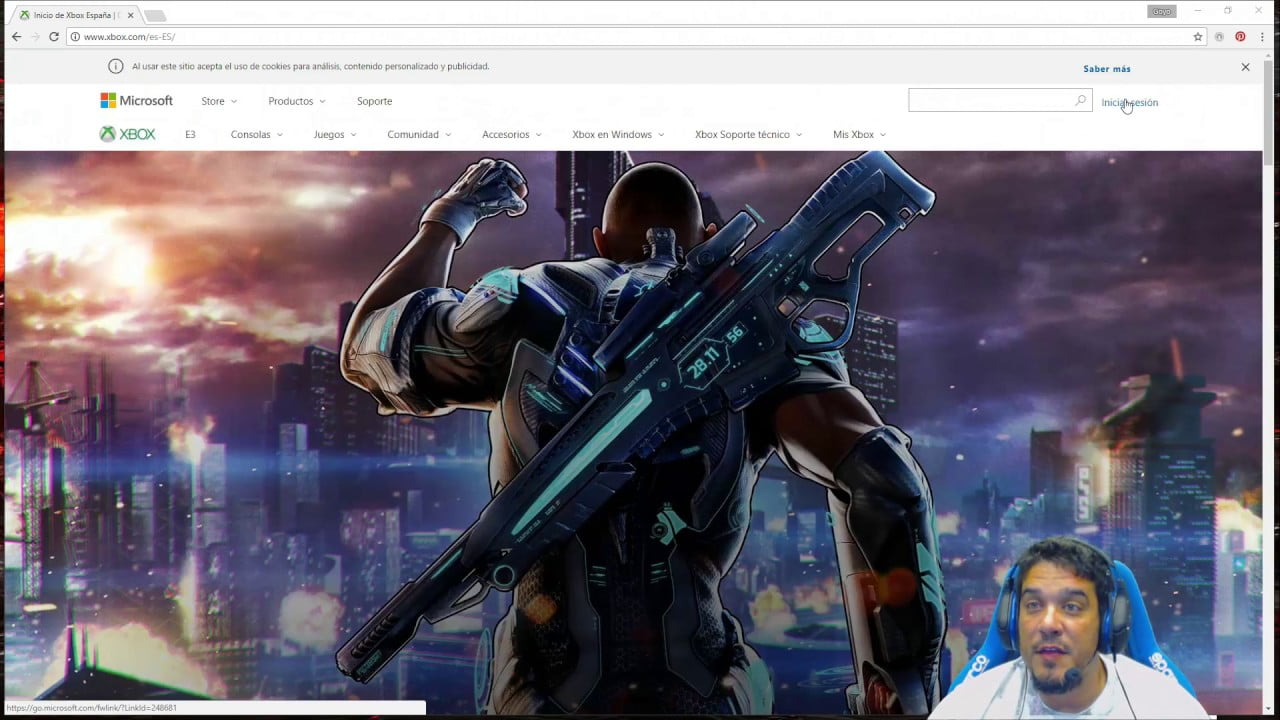Expand the Mis Xbox dropdown

858,134
